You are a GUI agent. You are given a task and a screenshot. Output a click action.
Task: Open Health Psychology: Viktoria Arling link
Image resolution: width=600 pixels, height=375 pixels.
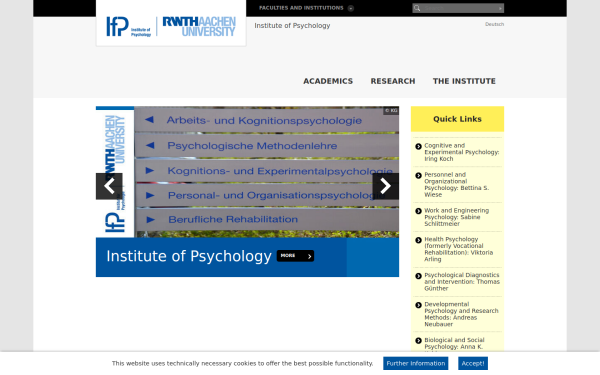pyautogui.click(x=458, y=249)
